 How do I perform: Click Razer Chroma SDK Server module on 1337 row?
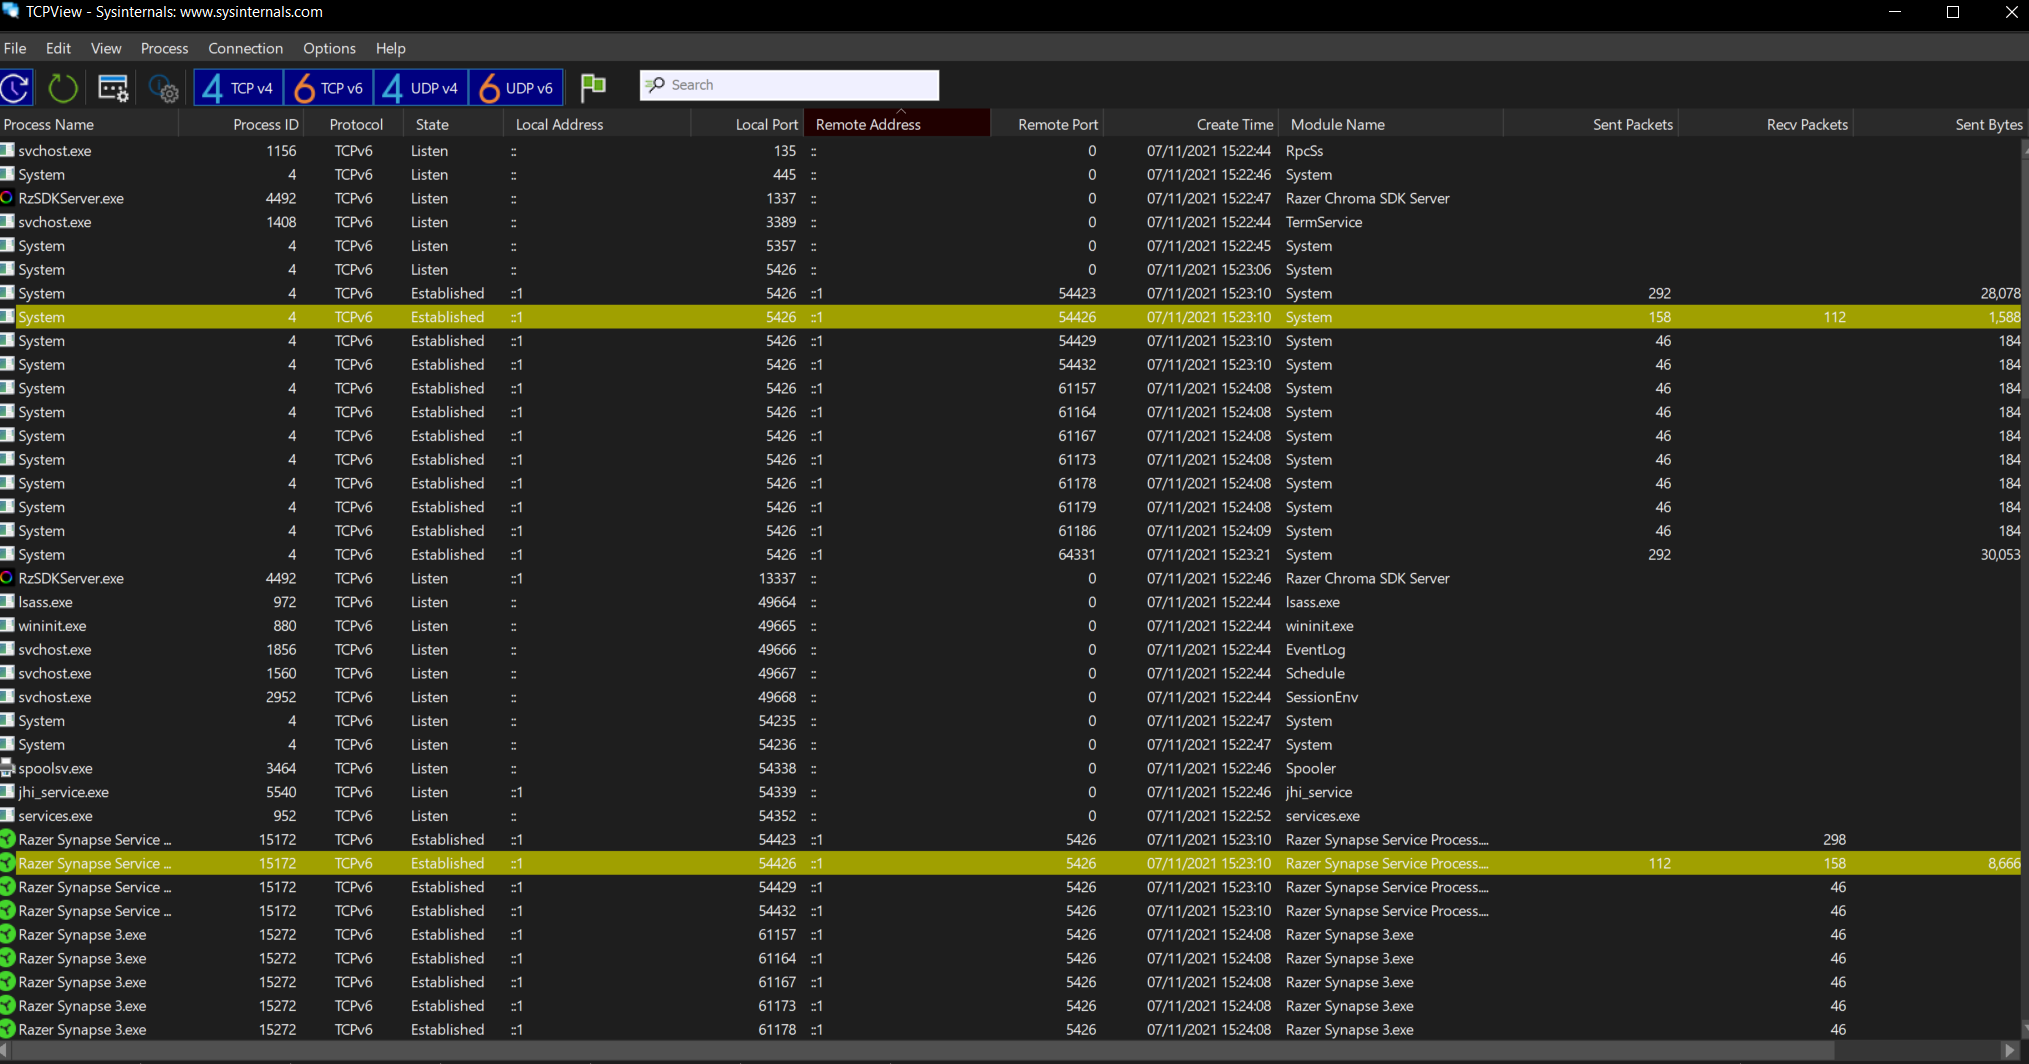point(1367,198)
